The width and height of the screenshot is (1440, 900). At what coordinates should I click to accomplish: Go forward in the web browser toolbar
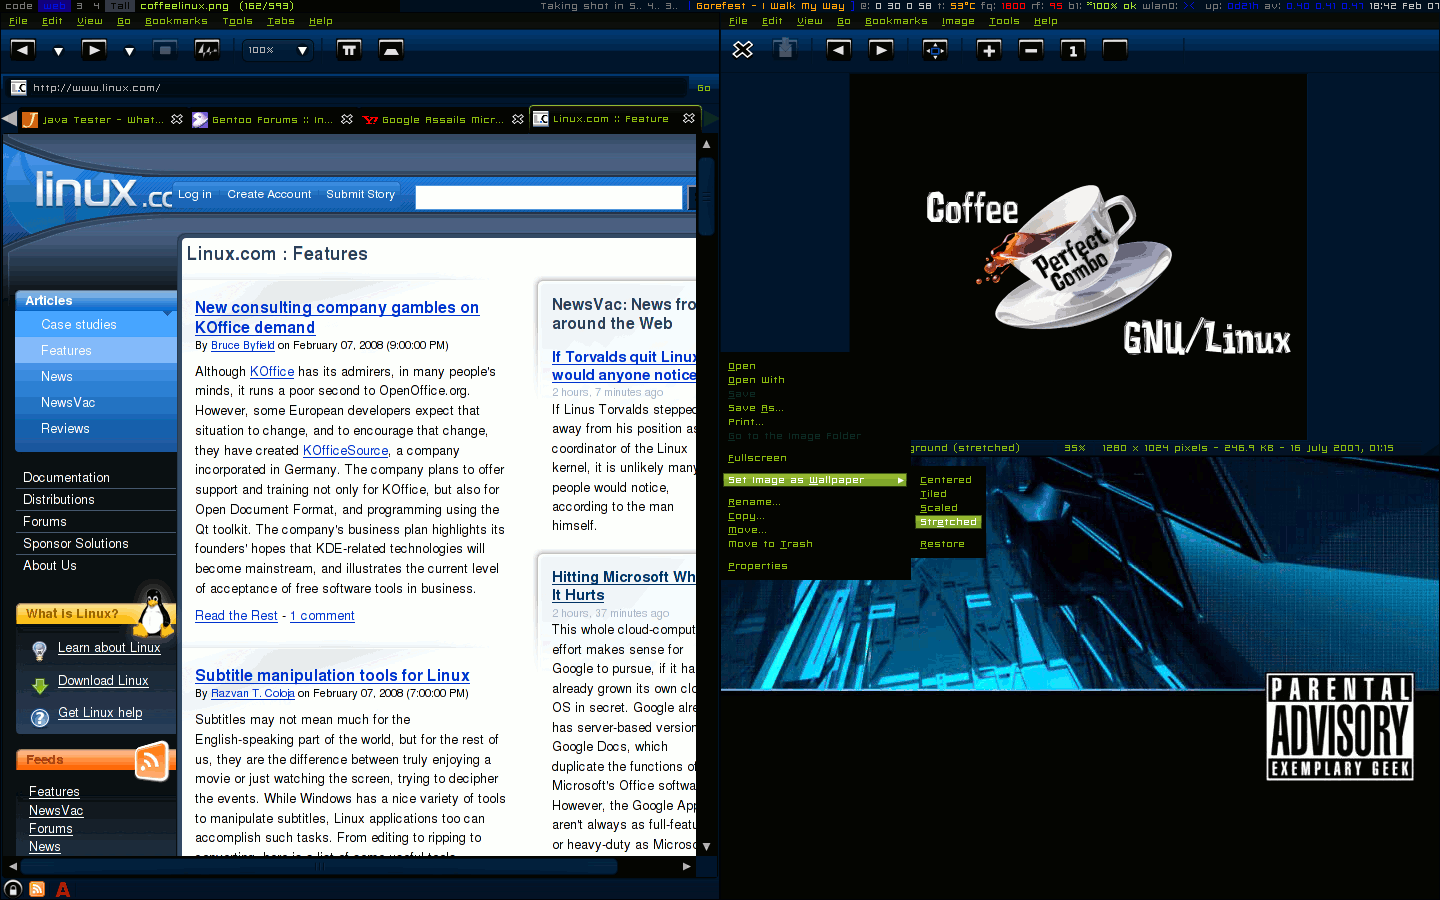coord(93,49)
